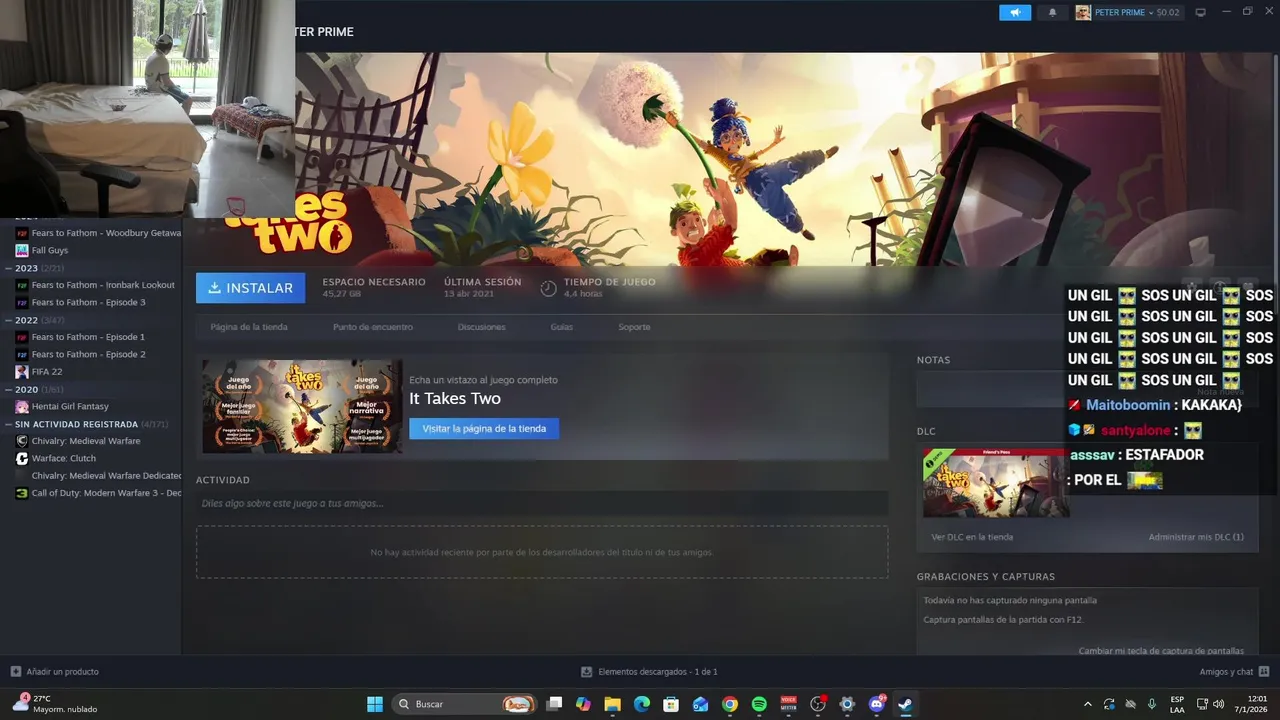Image resolution: width=1280 pixels, height=720 pixels.
Task: Open the Soporte tab
Action: 634,327
